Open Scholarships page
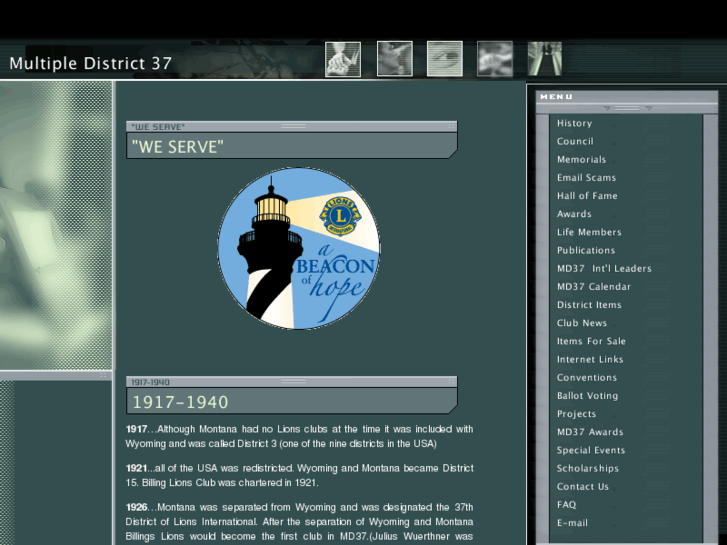 [x=587, y=468]
